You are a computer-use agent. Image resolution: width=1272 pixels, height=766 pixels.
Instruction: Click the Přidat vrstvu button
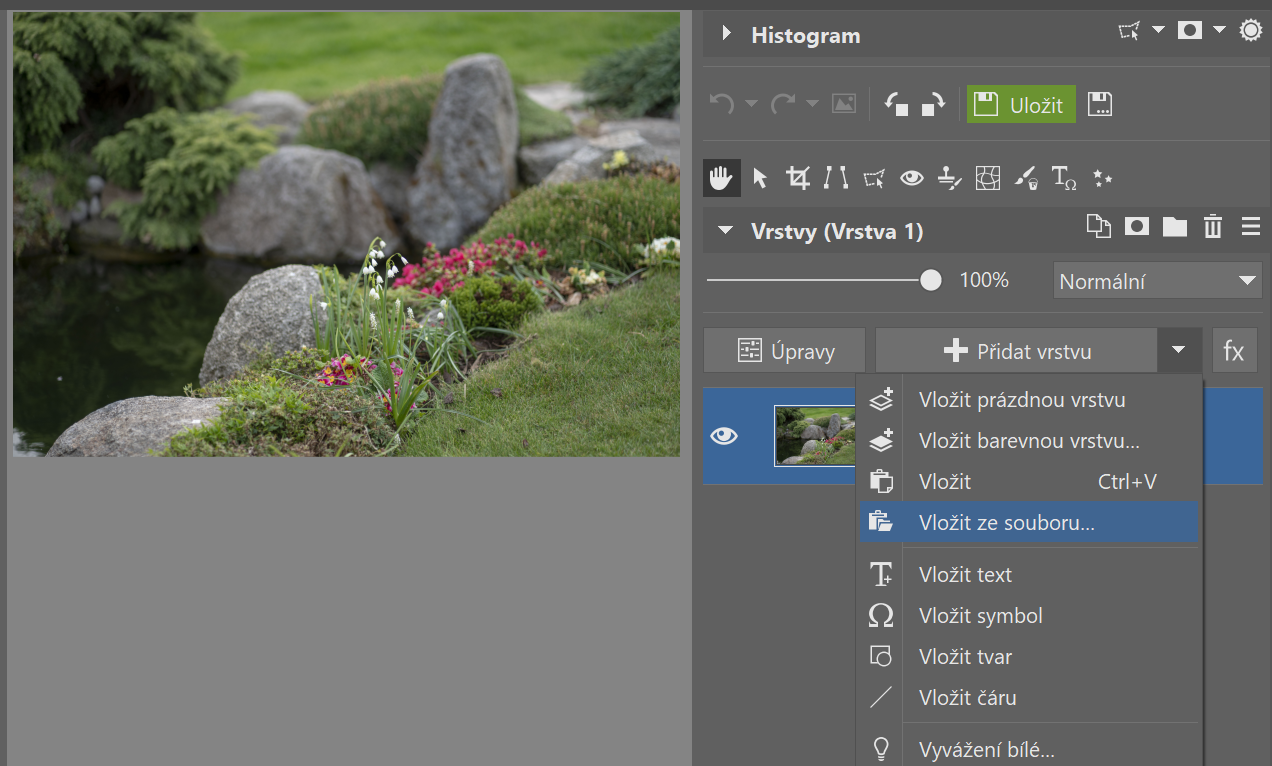(x=1017, y=351)
